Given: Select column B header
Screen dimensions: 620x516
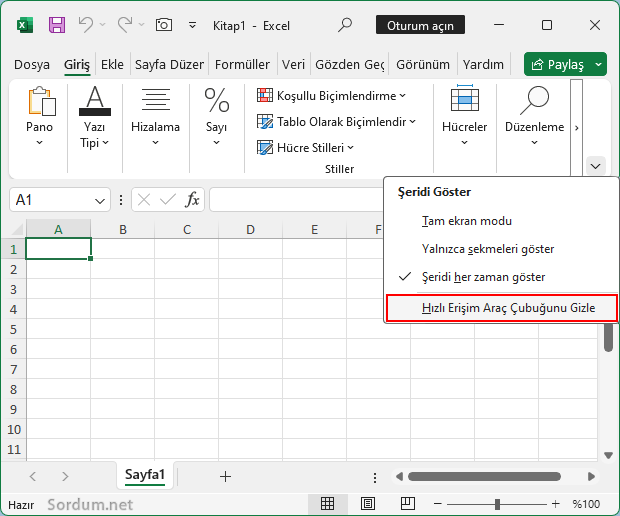Looking at the screenshot, I should point(123,229).
